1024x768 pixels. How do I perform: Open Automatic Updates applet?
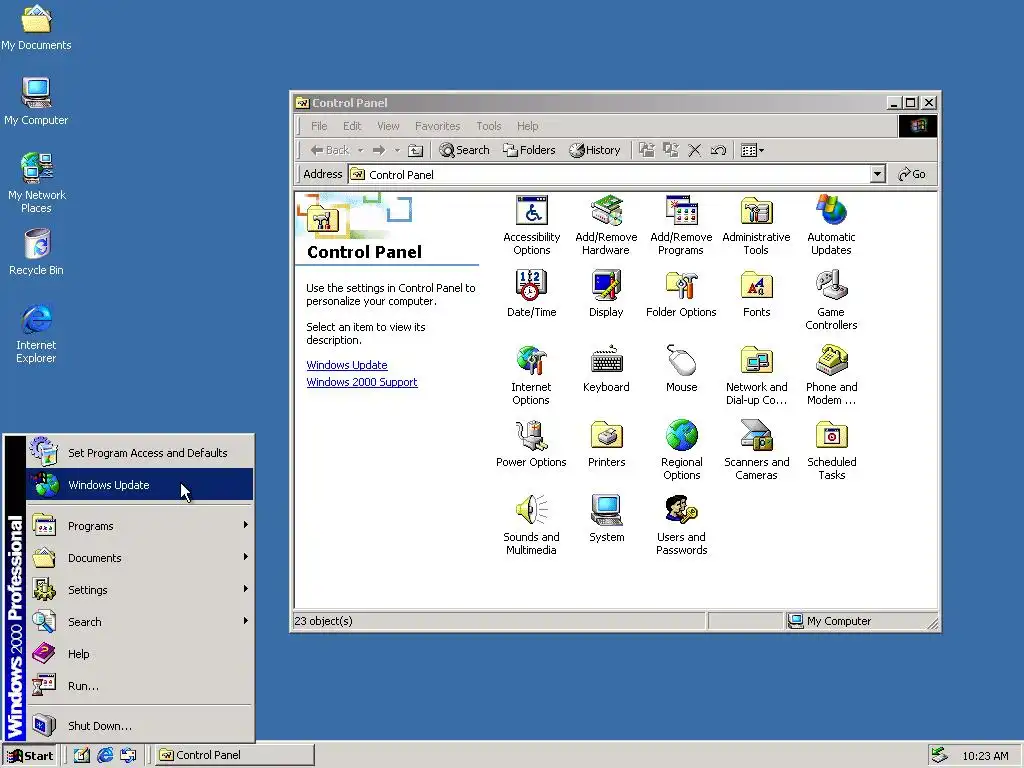tap(831, 225)
